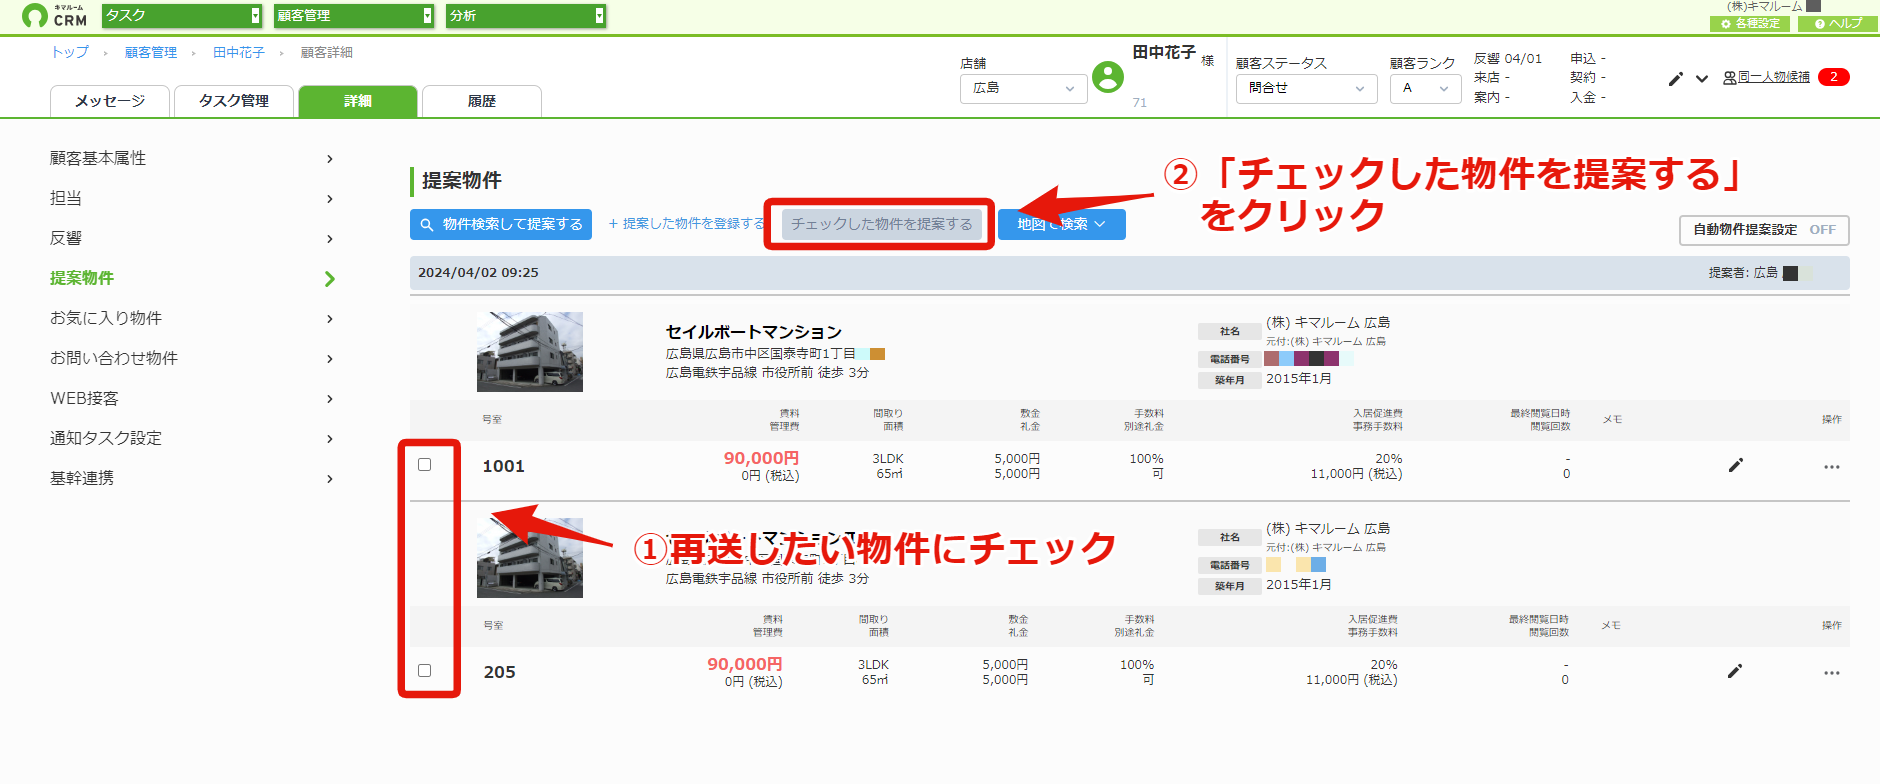
Task: Go to 顧客管理 breadcrumb link
Action: pos(151,52)
